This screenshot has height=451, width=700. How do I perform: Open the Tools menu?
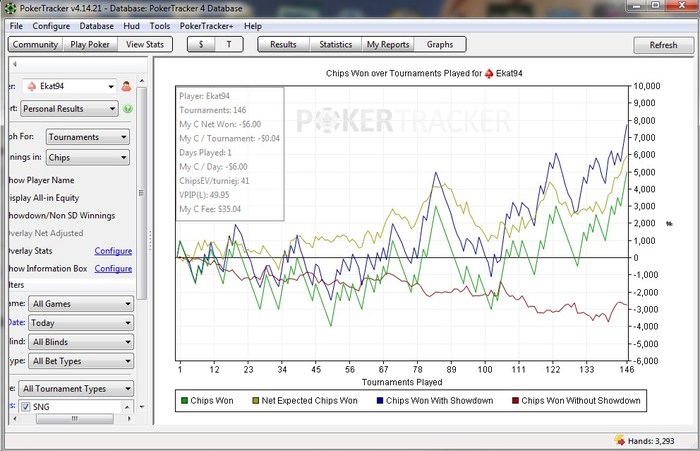pos(160,26)
